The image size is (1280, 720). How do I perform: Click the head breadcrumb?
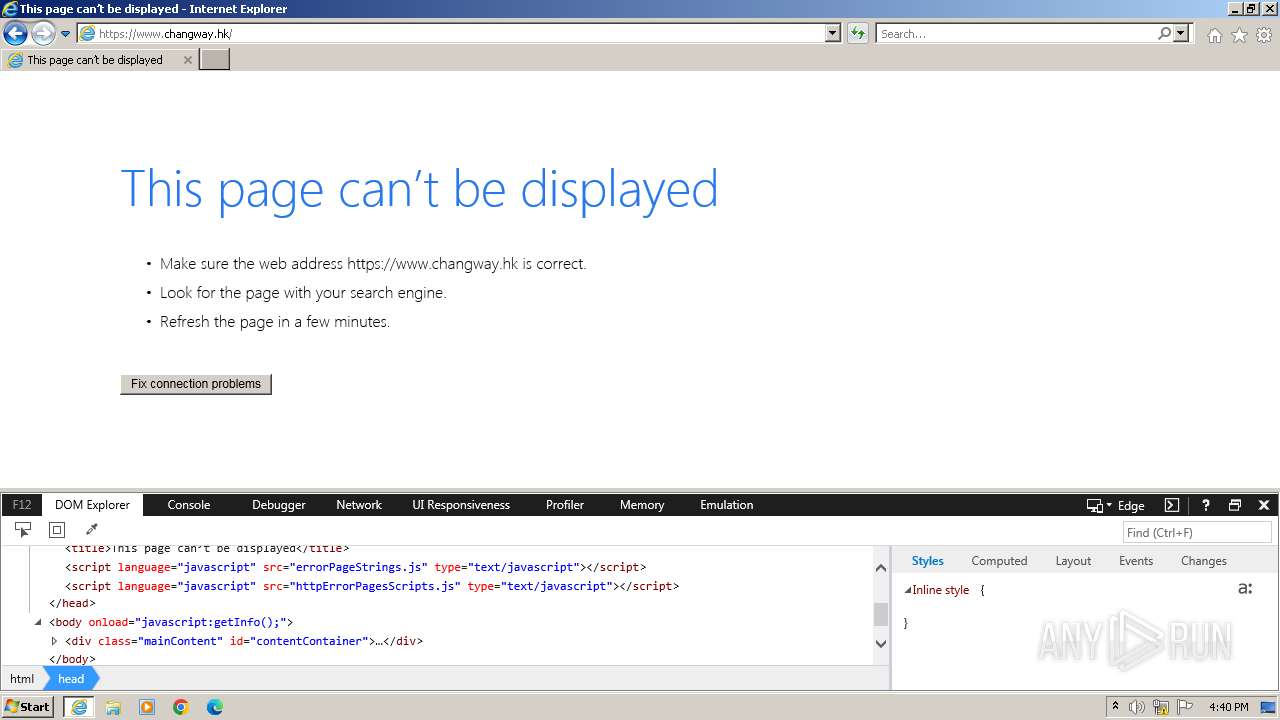click(x=71, y=679)
